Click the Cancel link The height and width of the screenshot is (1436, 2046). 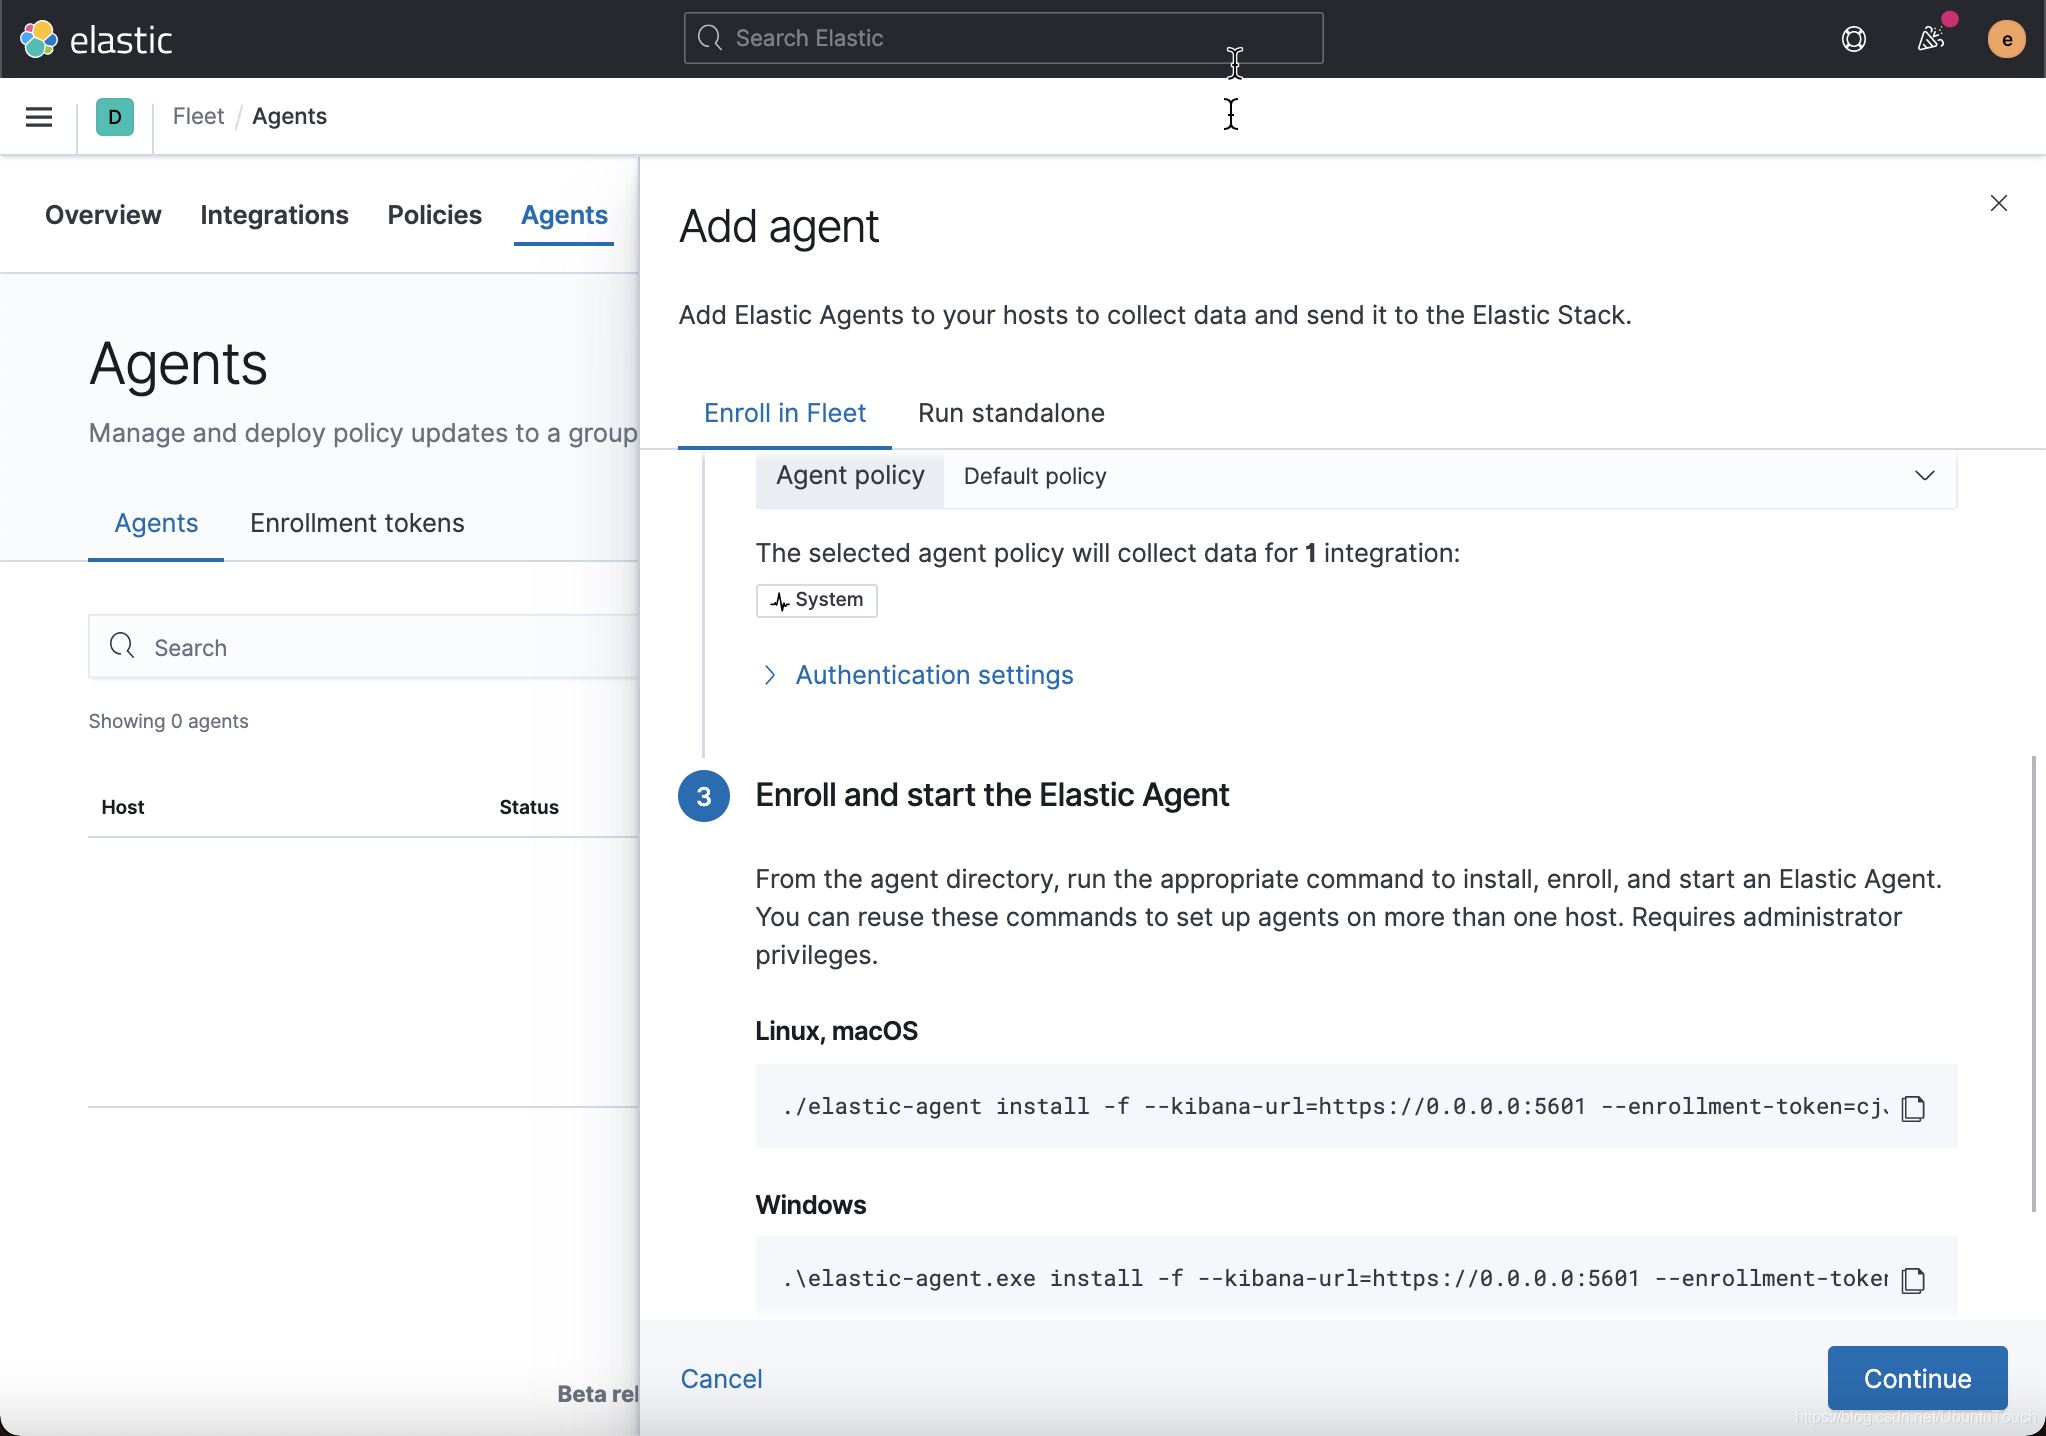coord(721,1379)
